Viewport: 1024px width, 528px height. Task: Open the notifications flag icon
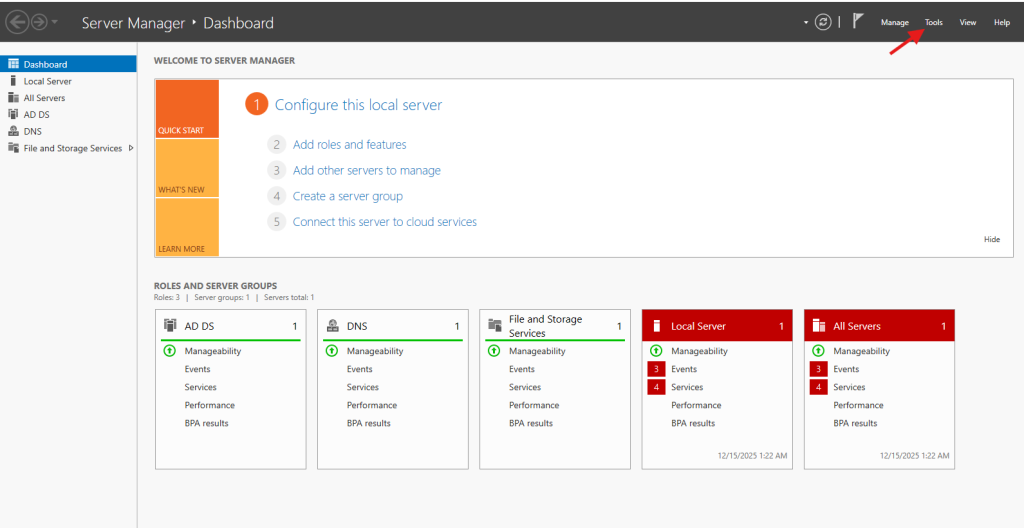(858, 21)
